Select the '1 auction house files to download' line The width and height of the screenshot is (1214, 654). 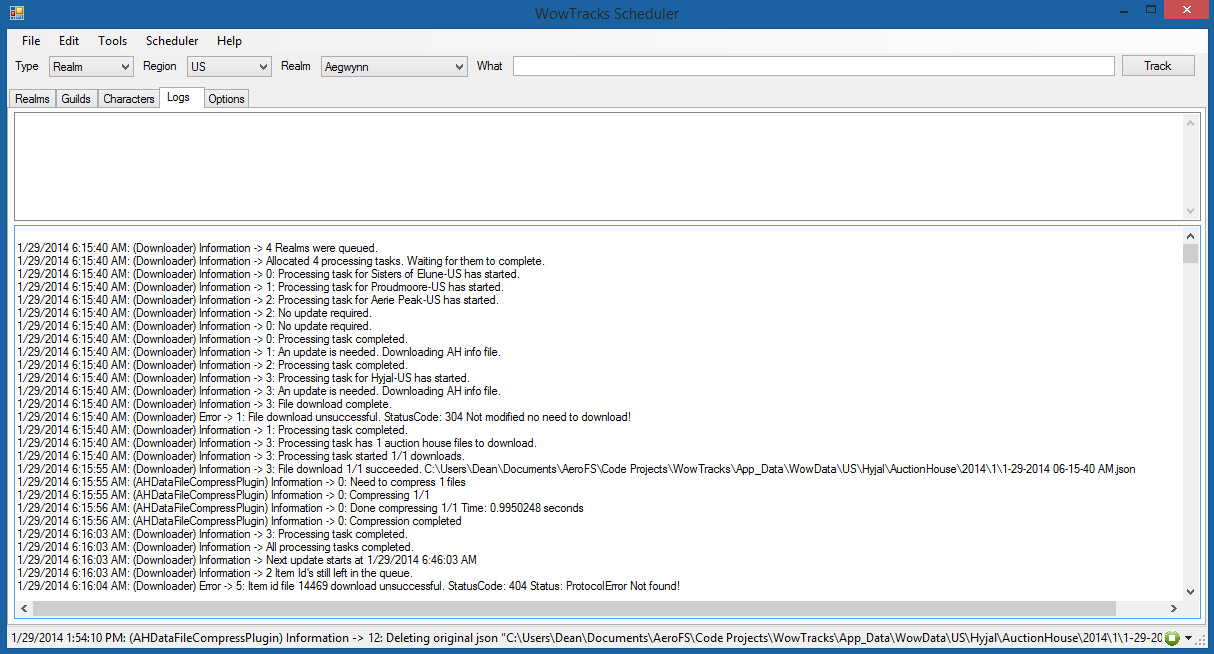click(278, 443)
